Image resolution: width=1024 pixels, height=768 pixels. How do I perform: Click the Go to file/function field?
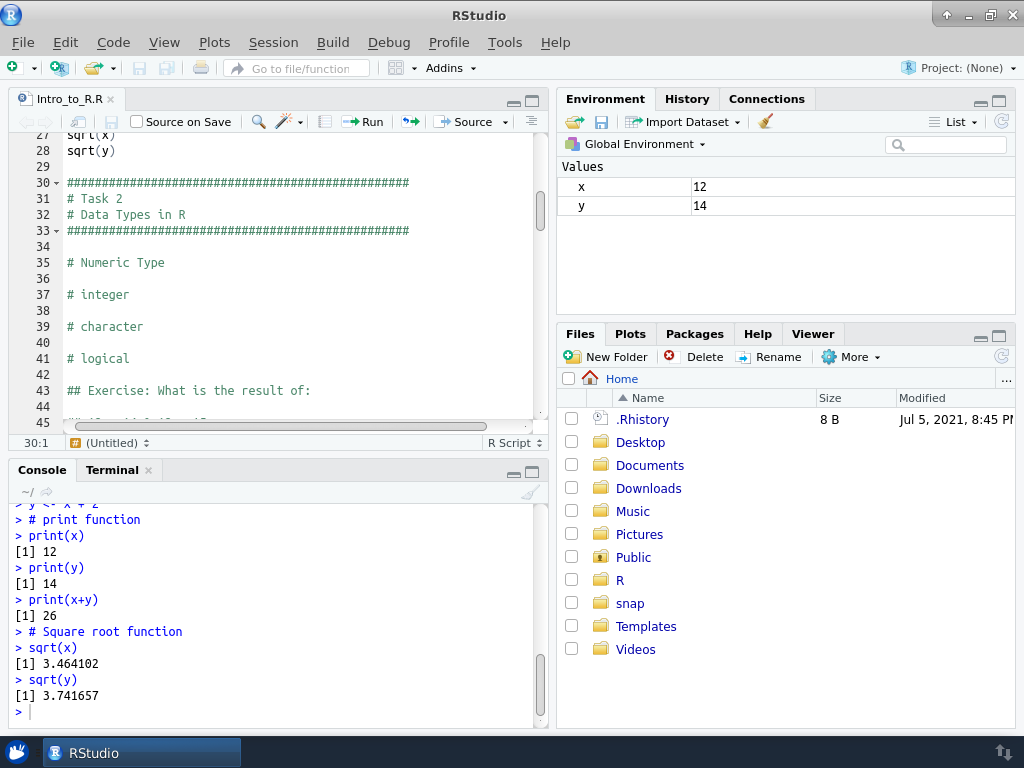(x=300, y=68)
